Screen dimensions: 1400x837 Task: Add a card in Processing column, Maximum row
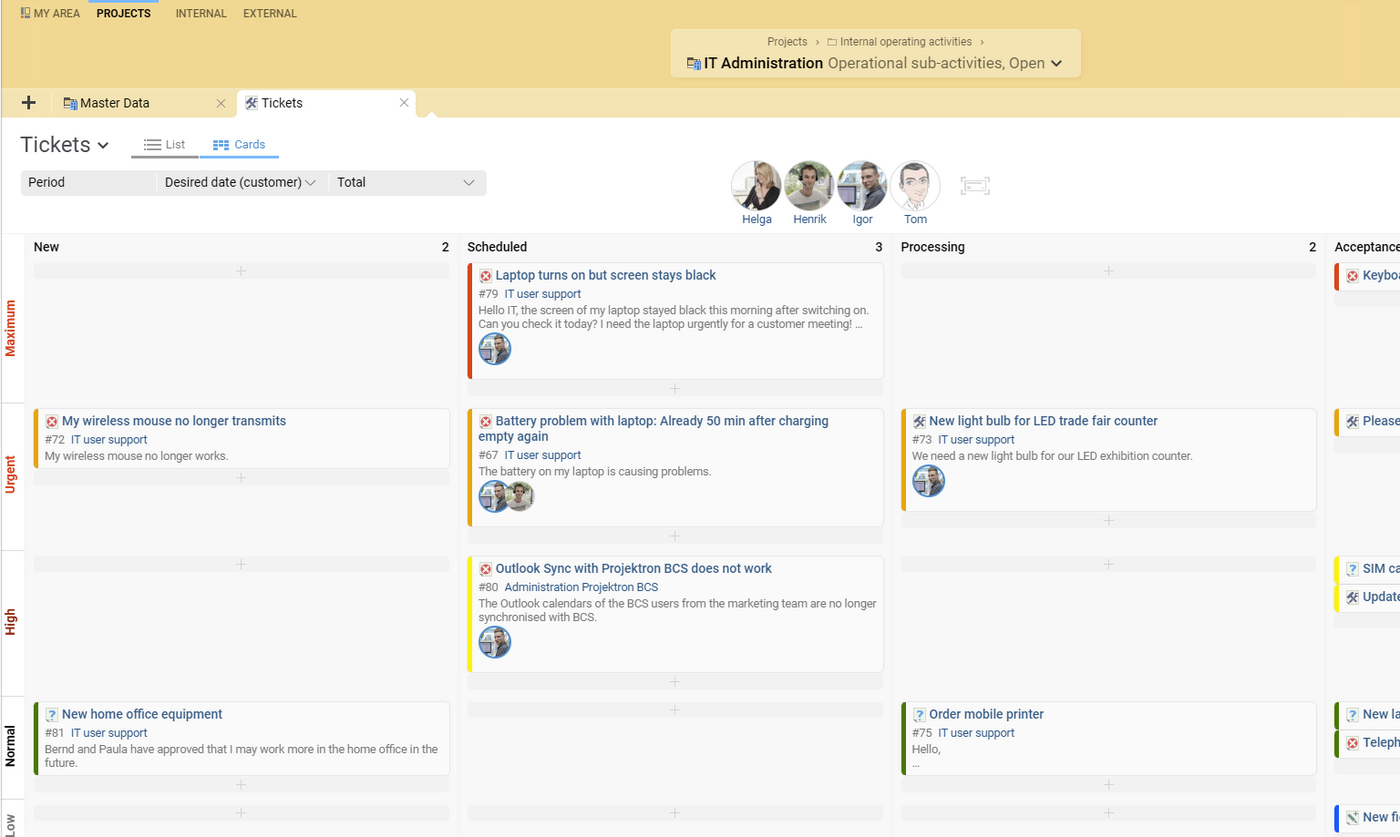[x=1108, y=271]
